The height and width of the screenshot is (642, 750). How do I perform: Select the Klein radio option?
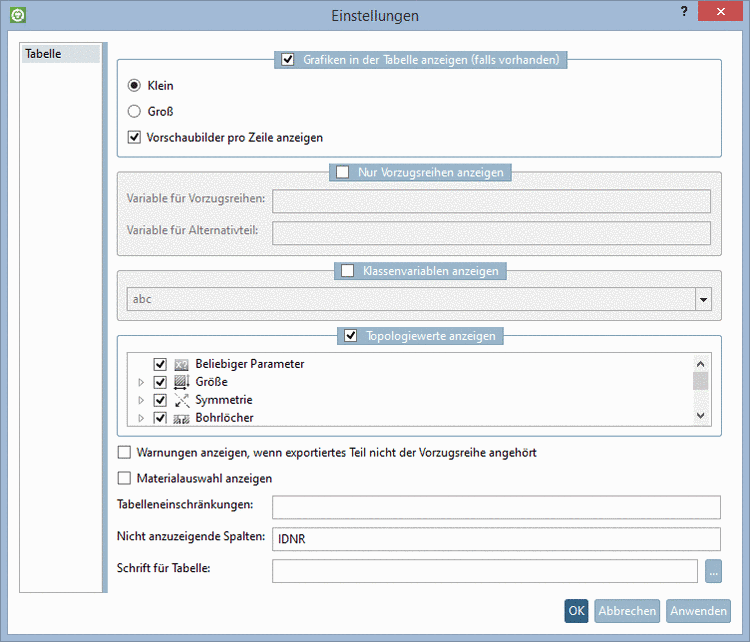pos(134,86)
